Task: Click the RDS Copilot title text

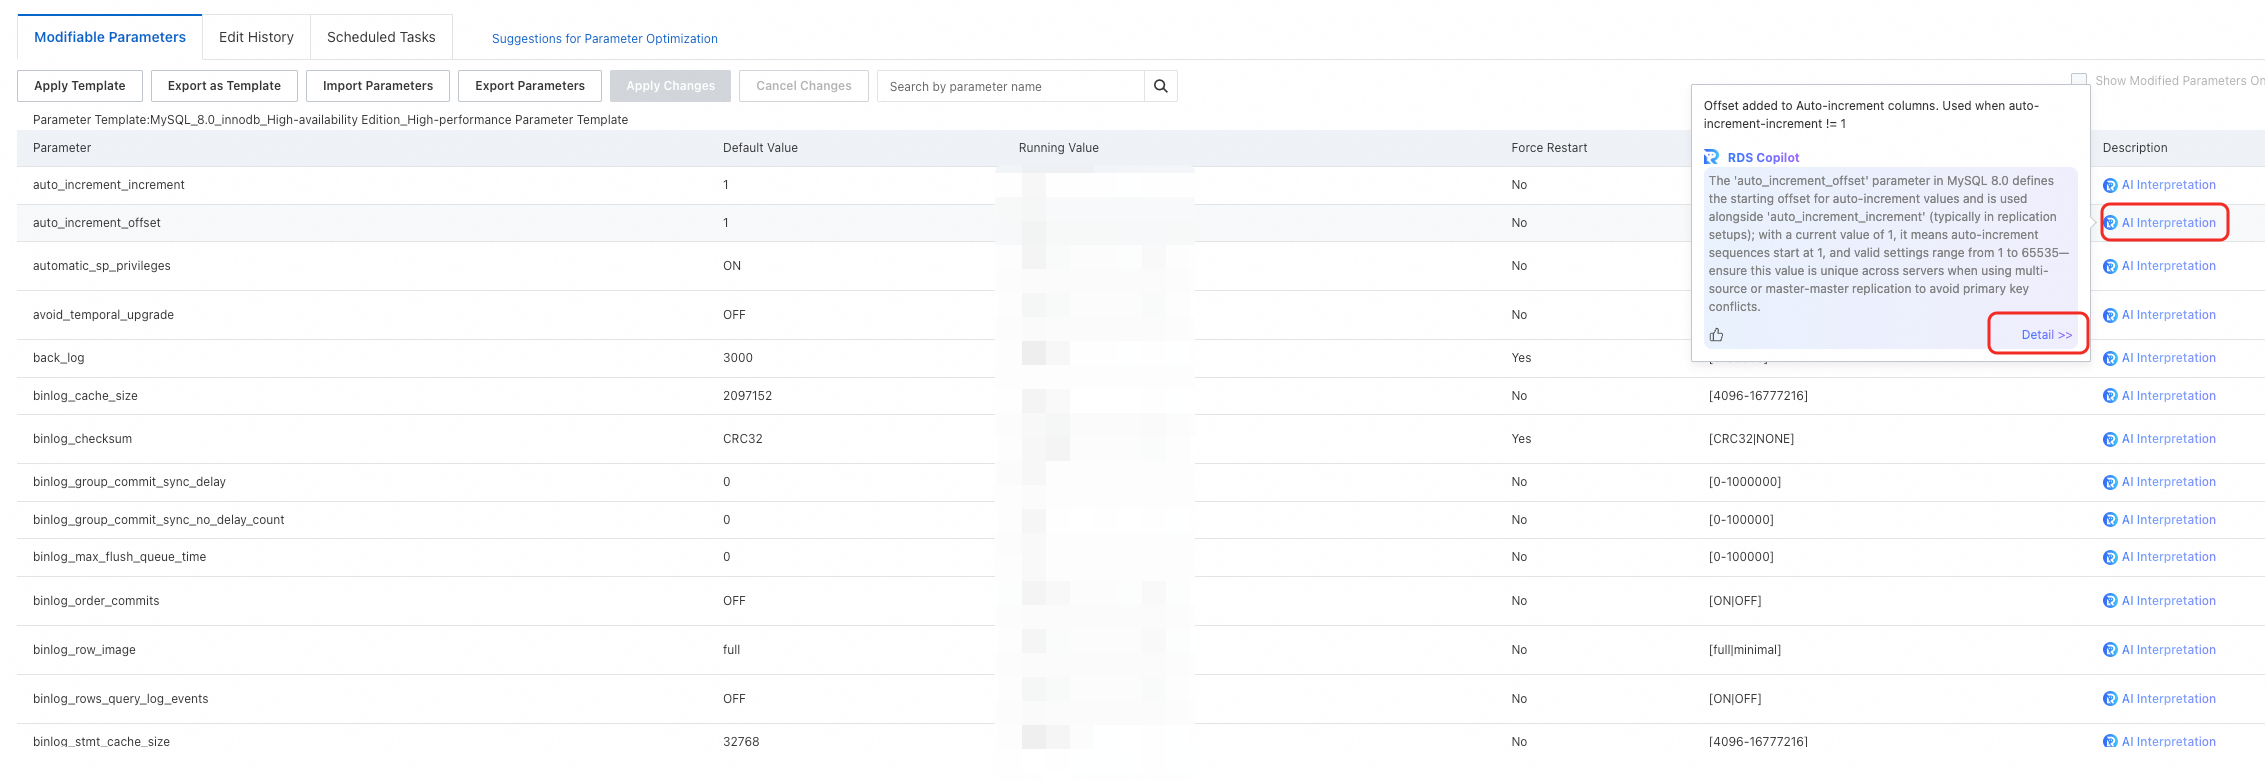Action: (1763, 158)
